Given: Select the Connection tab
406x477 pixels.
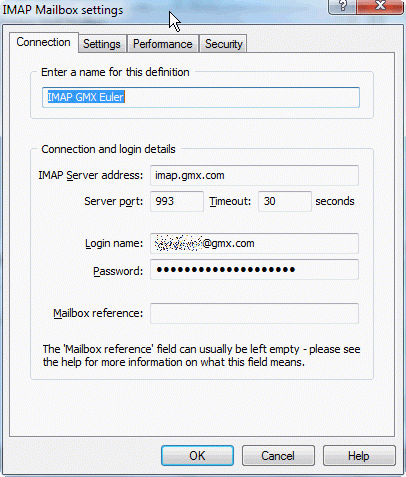Looking at the screenshot, I should pos(44,42).
